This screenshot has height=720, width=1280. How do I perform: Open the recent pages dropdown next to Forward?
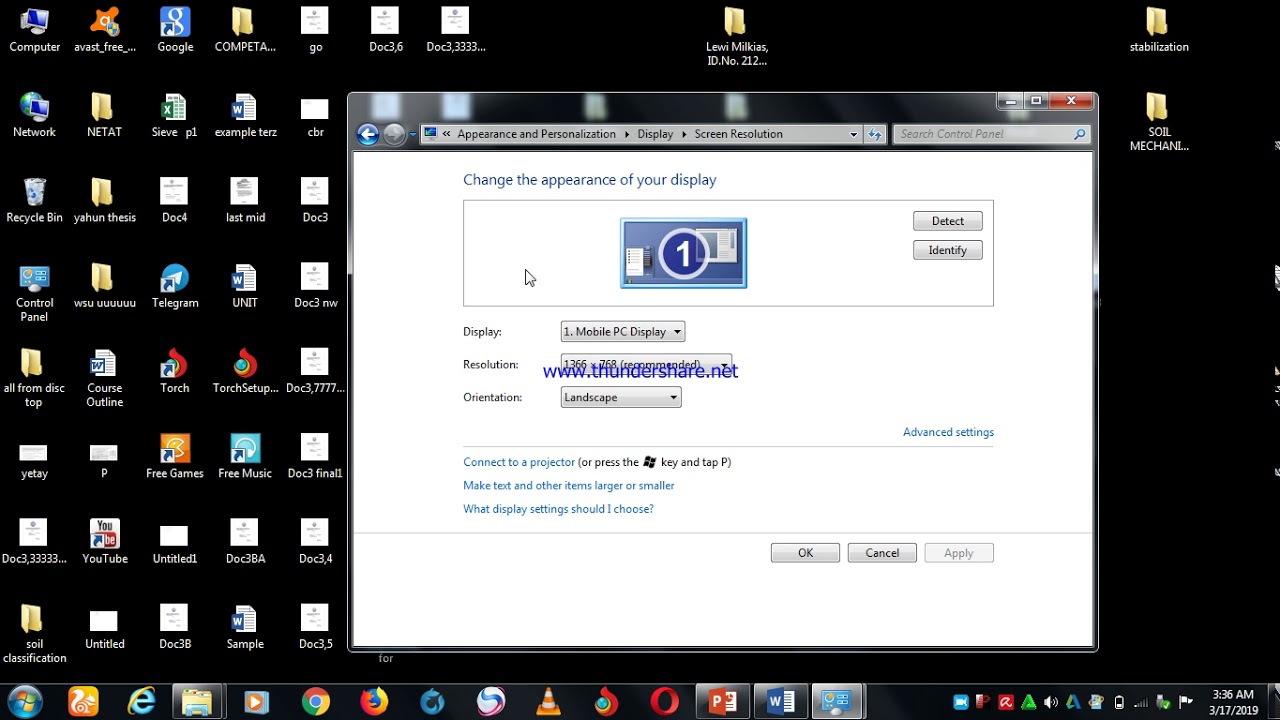[x=413, y=134]
